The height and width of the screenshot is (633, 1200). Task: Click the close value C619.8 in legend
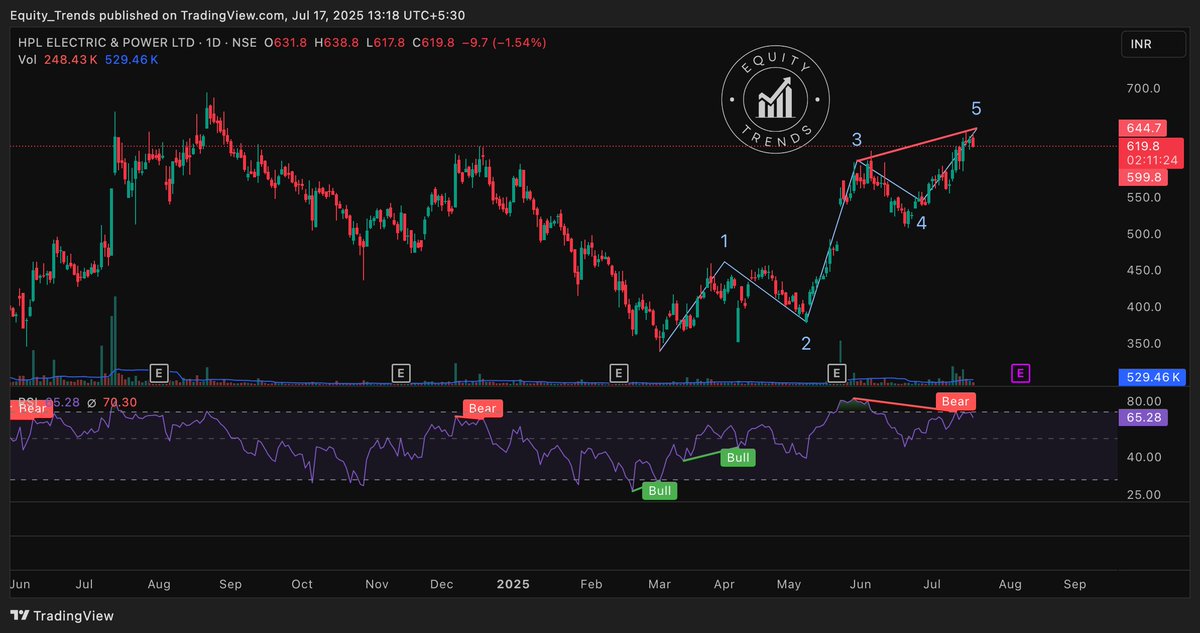point(433,43)
